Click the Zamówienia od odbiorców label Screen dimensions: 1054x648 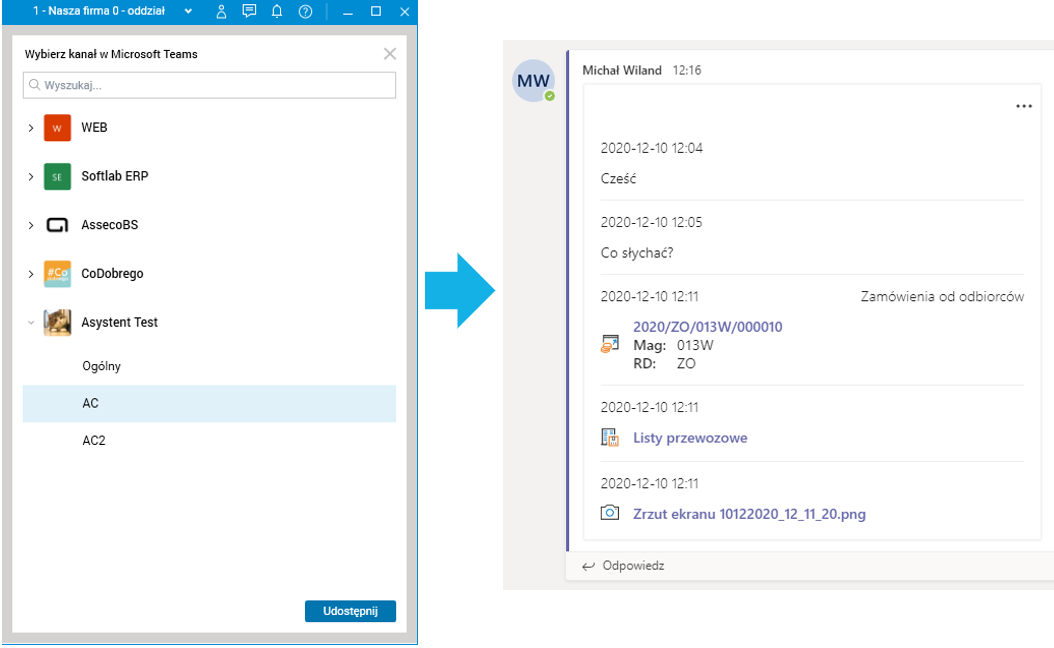tap(942, 296)
